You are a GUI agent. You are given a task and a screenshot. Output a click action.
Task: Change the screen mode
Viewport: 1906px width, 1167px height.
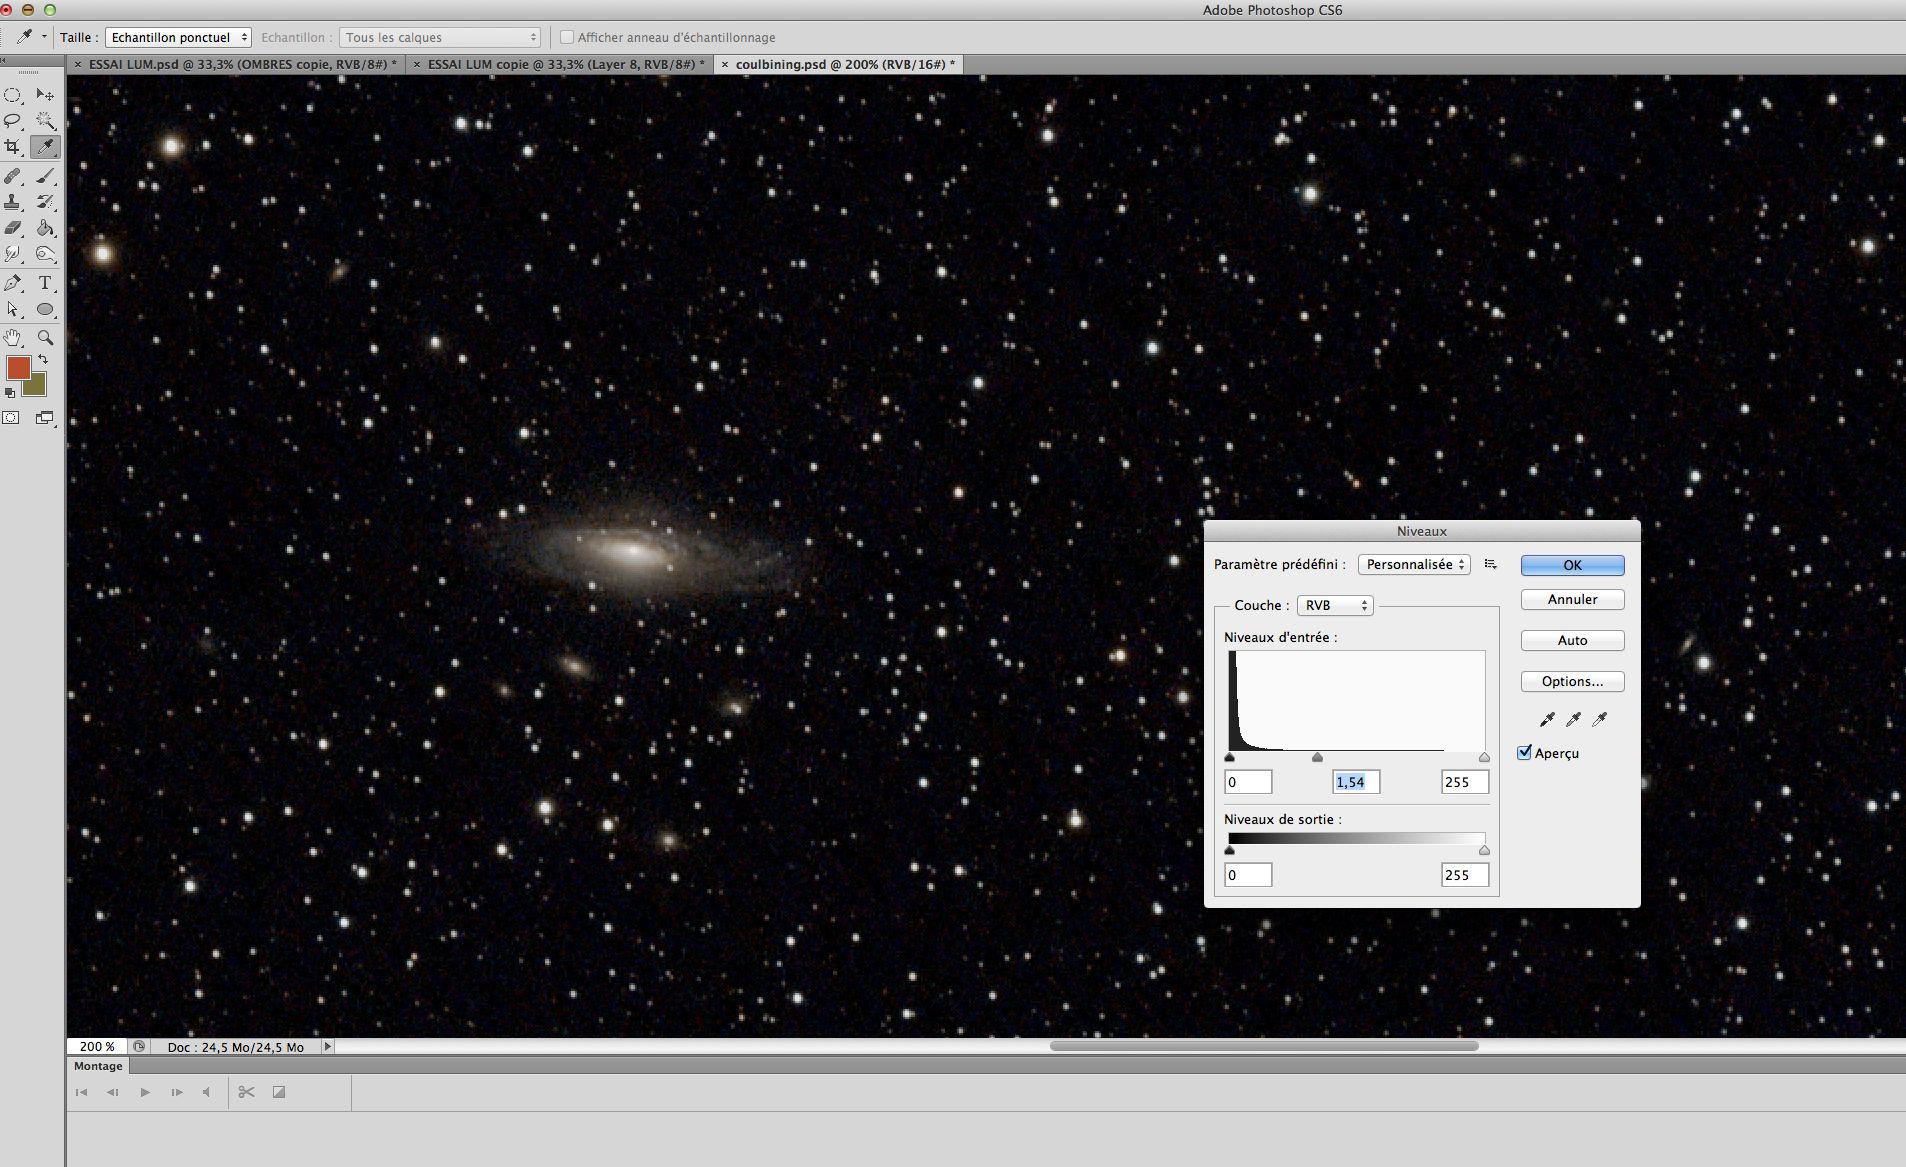tap(45, 418)
